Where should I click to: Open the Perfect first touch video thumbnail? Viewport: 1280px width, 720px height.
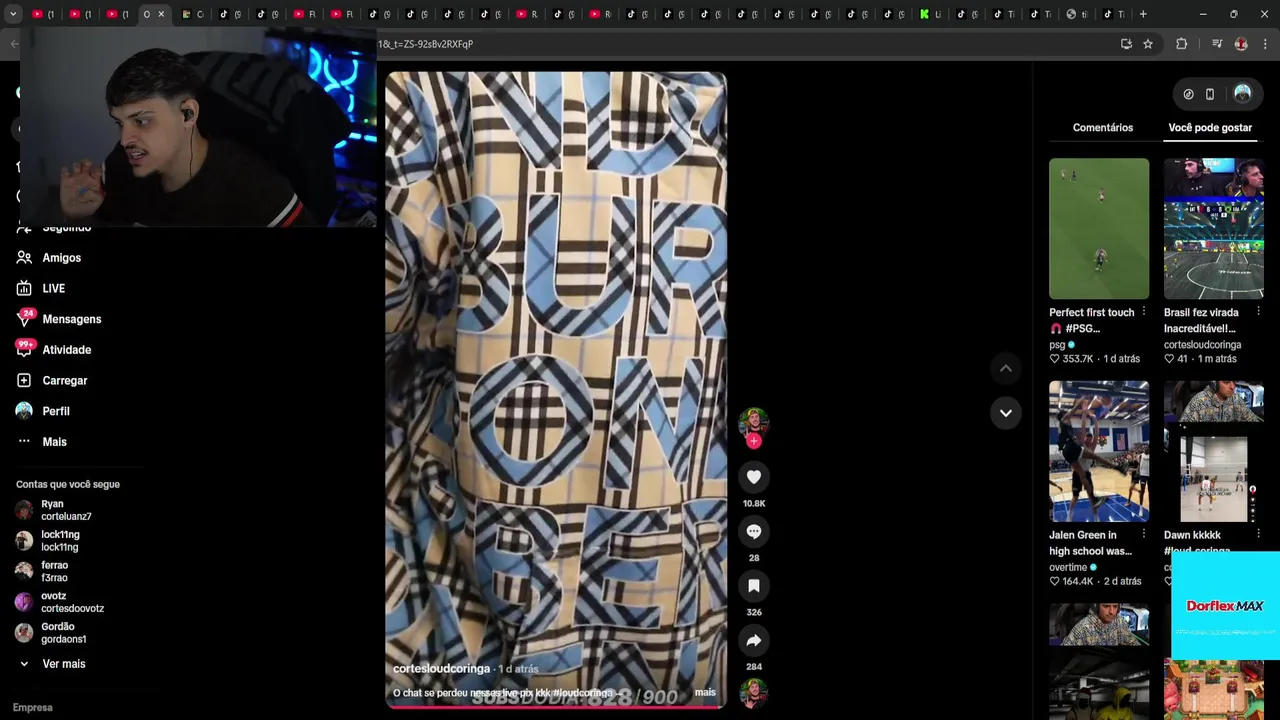pos(1099,229)
